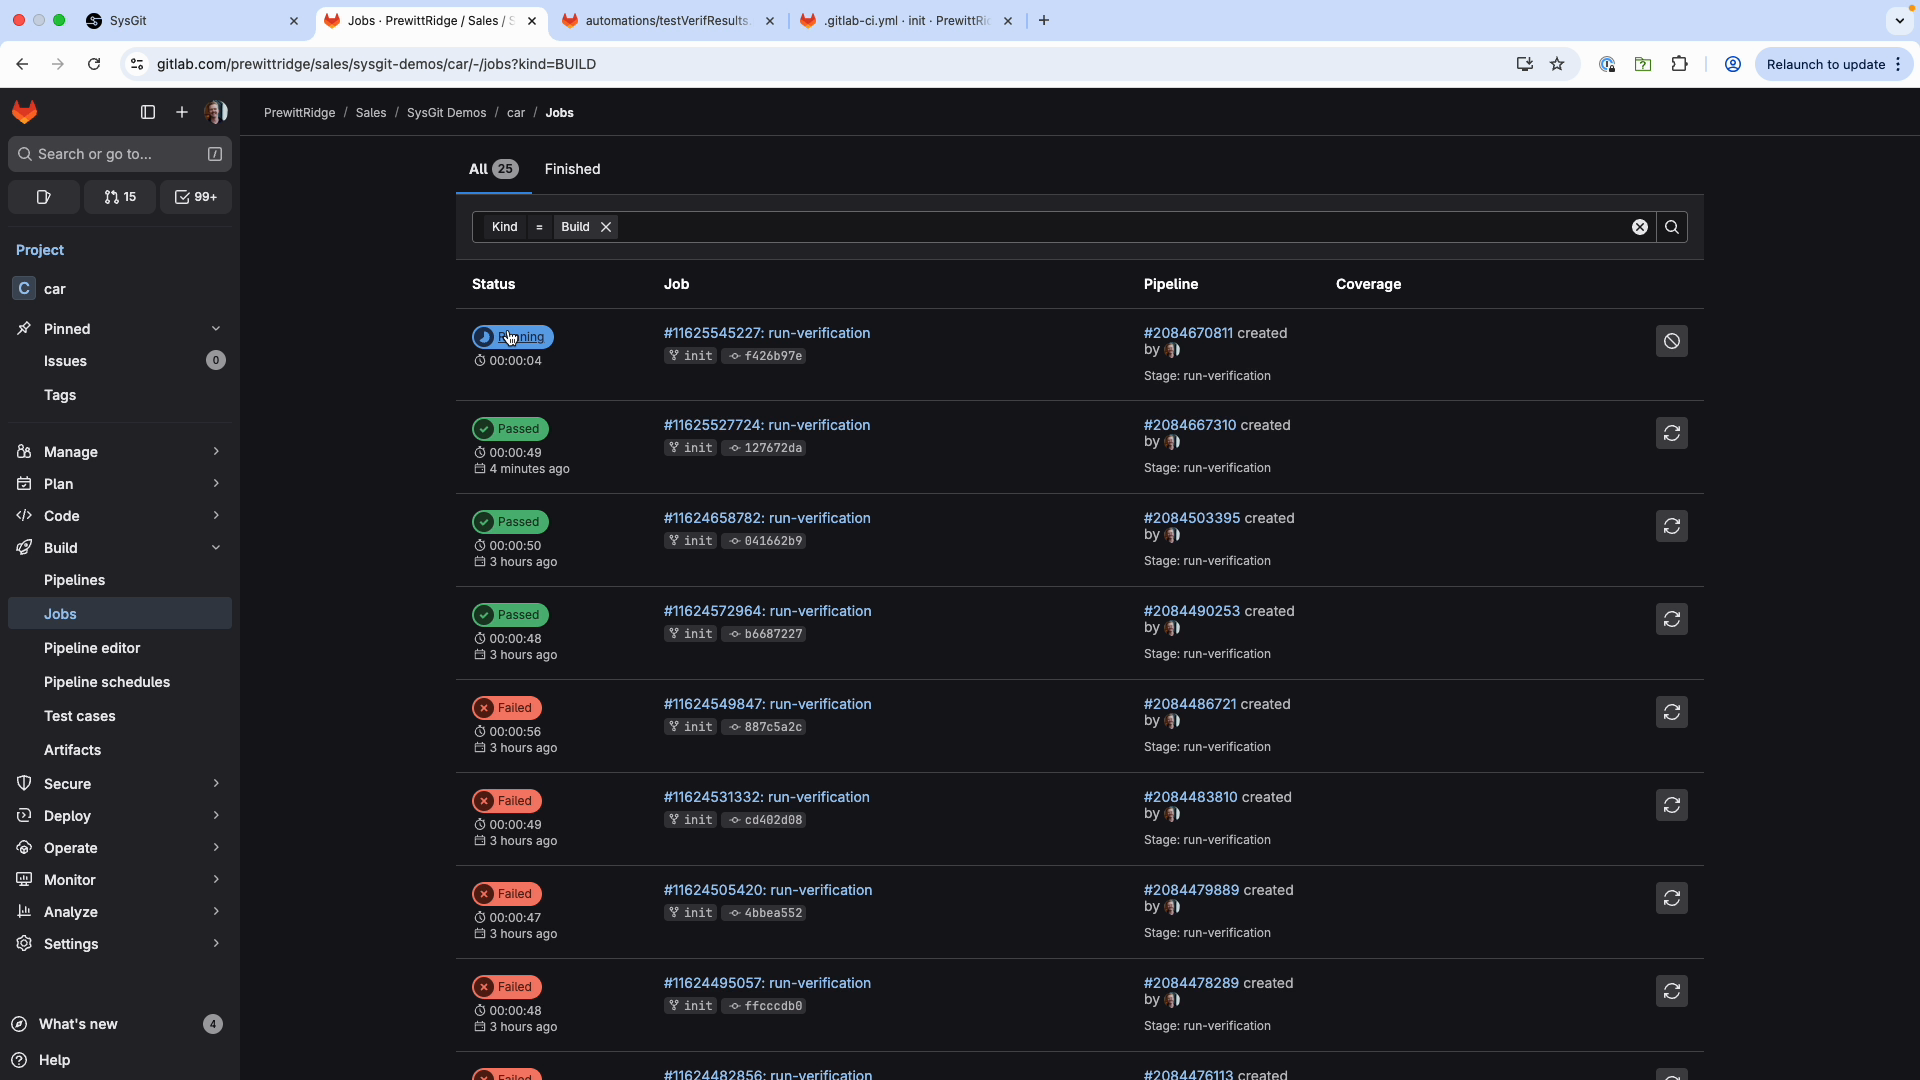This screenshot has height=1080, width=1920.
Task: Switch to the Finished jobs tab
Action: click(x=572, y=169)
